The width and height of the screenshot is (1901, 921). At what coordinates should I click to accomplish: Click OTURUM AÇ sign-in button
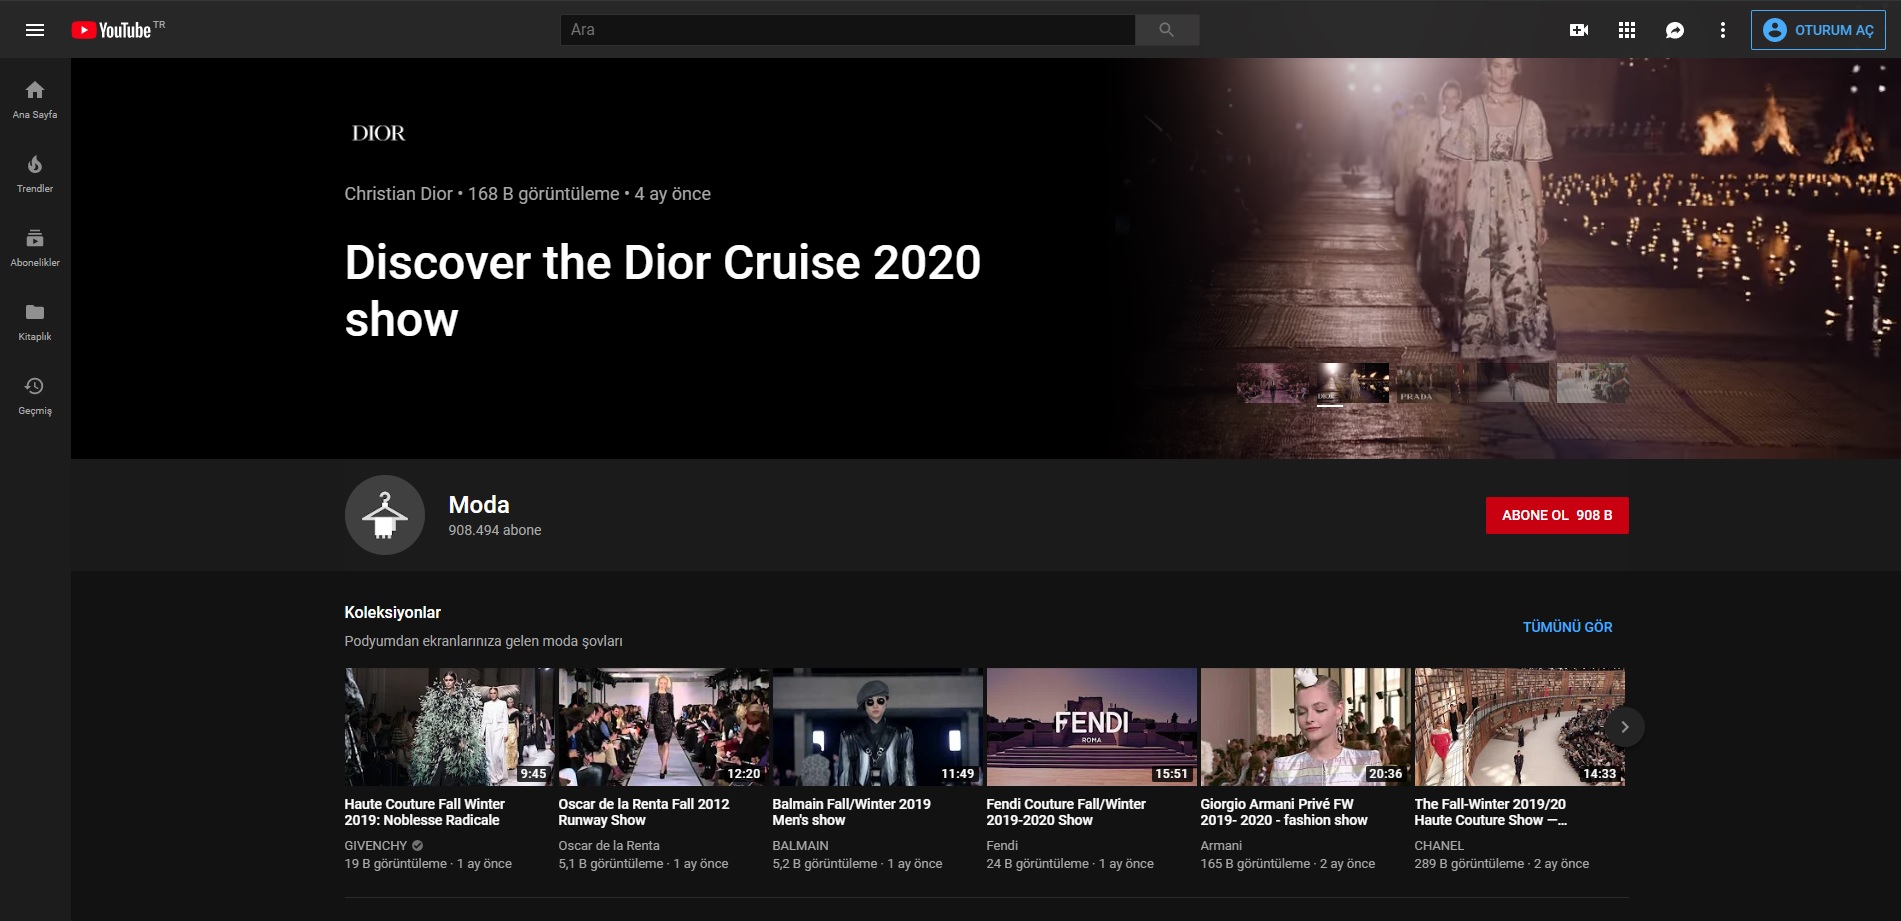point(1818,30)
